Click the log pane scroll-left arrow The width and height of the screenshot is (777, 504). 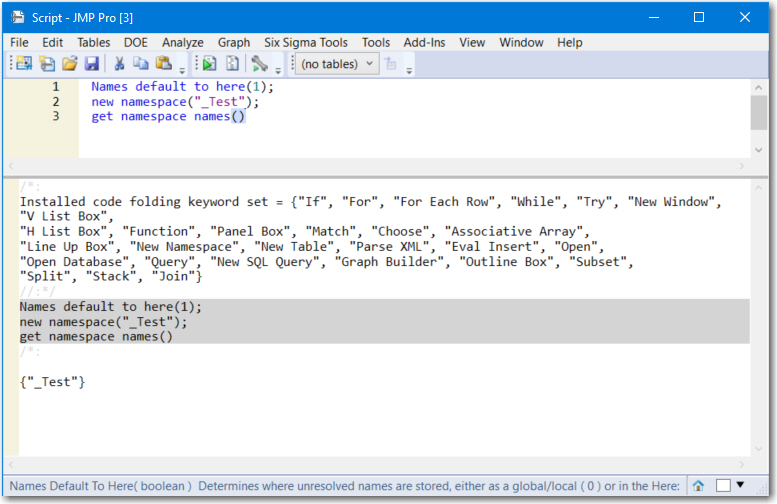(11, 464)
